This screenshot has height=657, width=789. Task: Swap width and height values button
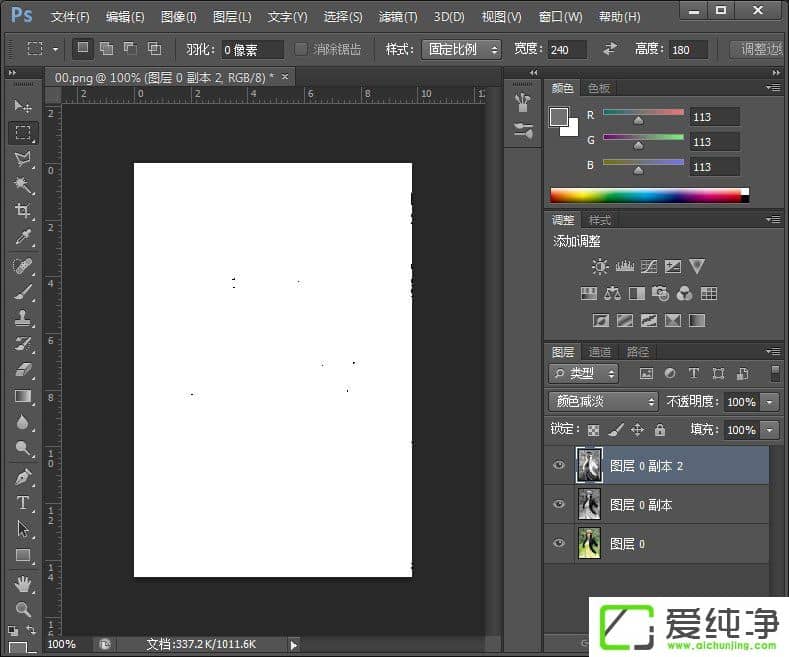click(610, 49)
